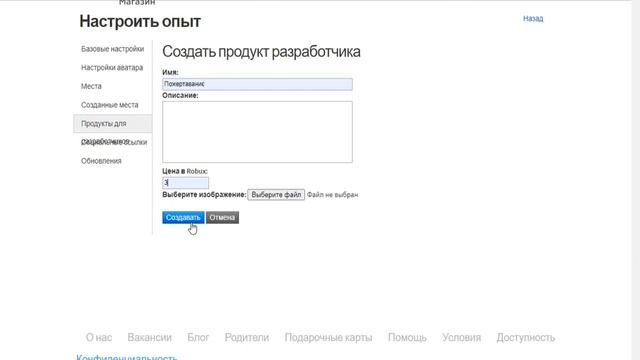The width and height of the screenshot is (640, 360).
Task: Open the Родители footer link
Action: coord(247,338)
